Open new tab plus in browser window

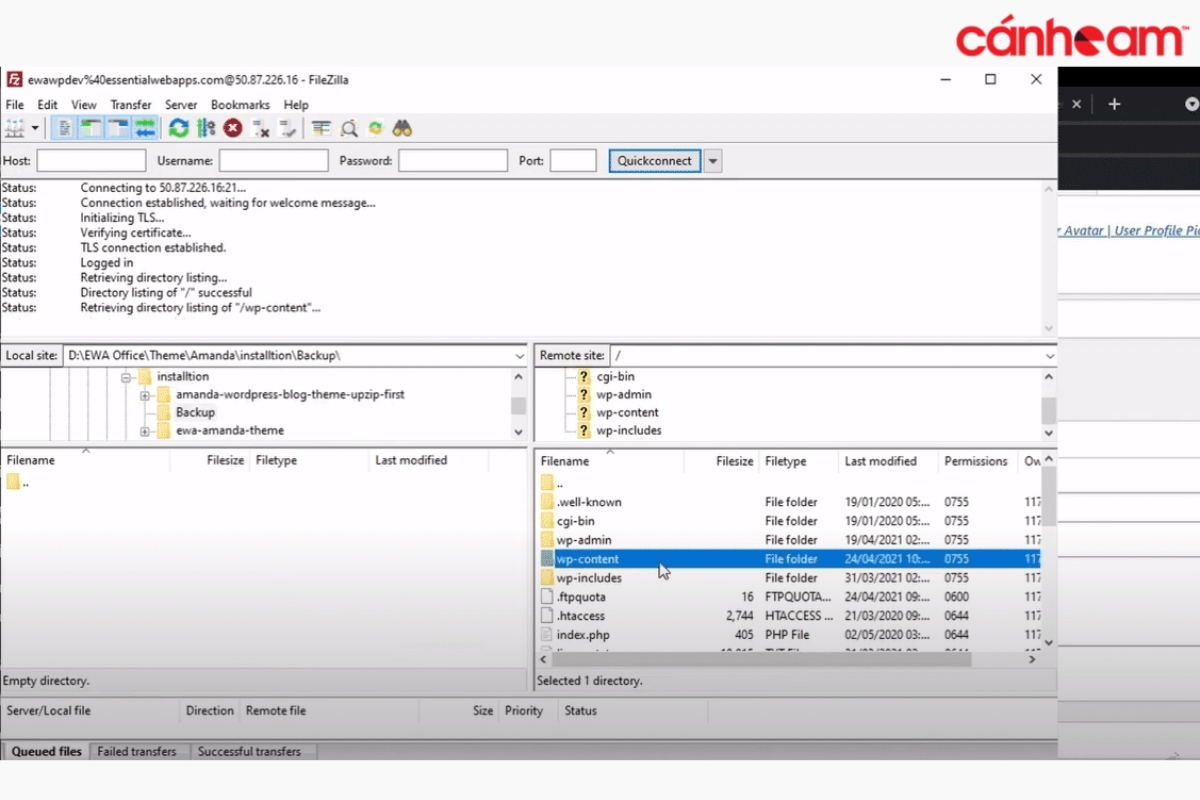[1114, 104]
